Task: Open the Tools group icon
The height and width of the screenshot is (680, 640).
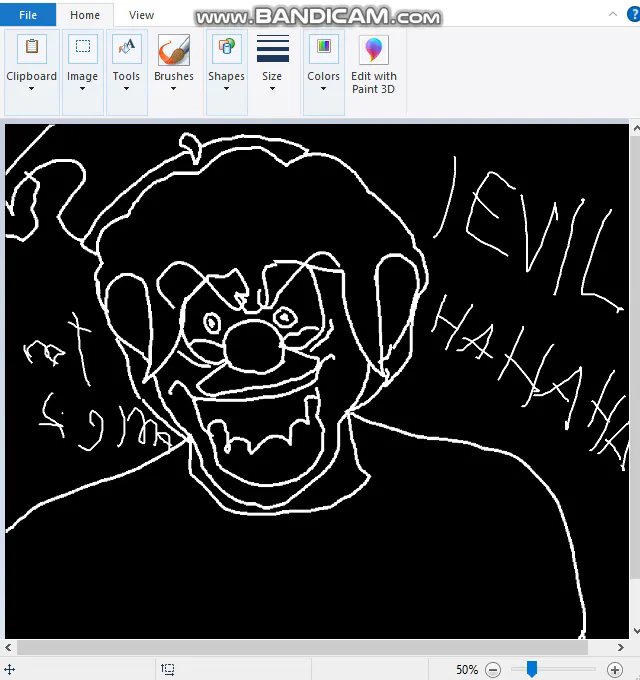Action: [127, 49]
